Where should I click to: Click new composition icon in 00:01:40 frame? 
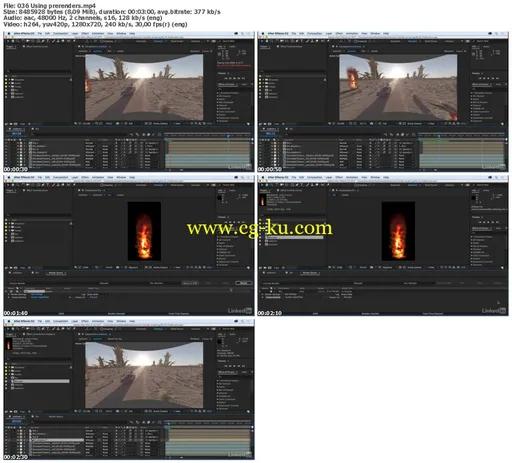point(15,267)
